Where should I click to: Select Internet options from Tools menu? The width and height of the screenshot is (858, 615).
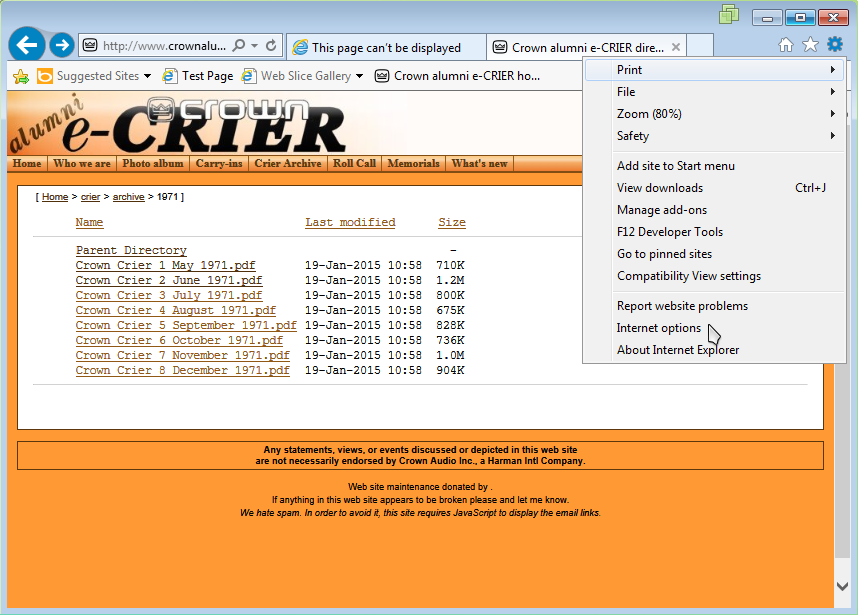pyautogui.click(x=659, y=328)
